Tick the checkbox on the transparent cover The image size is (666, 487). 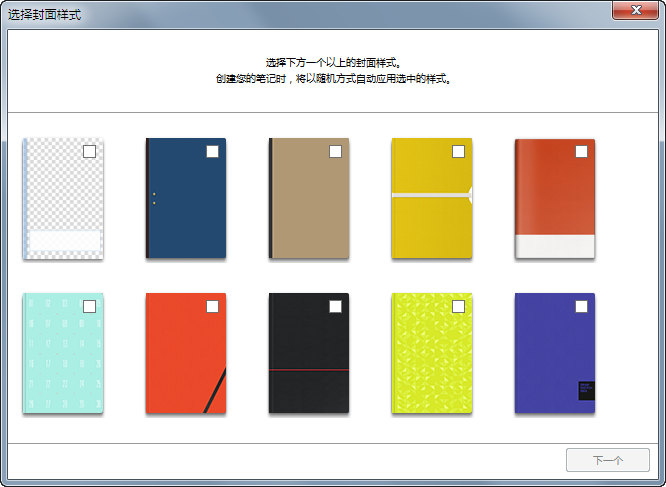pos(89,151)
